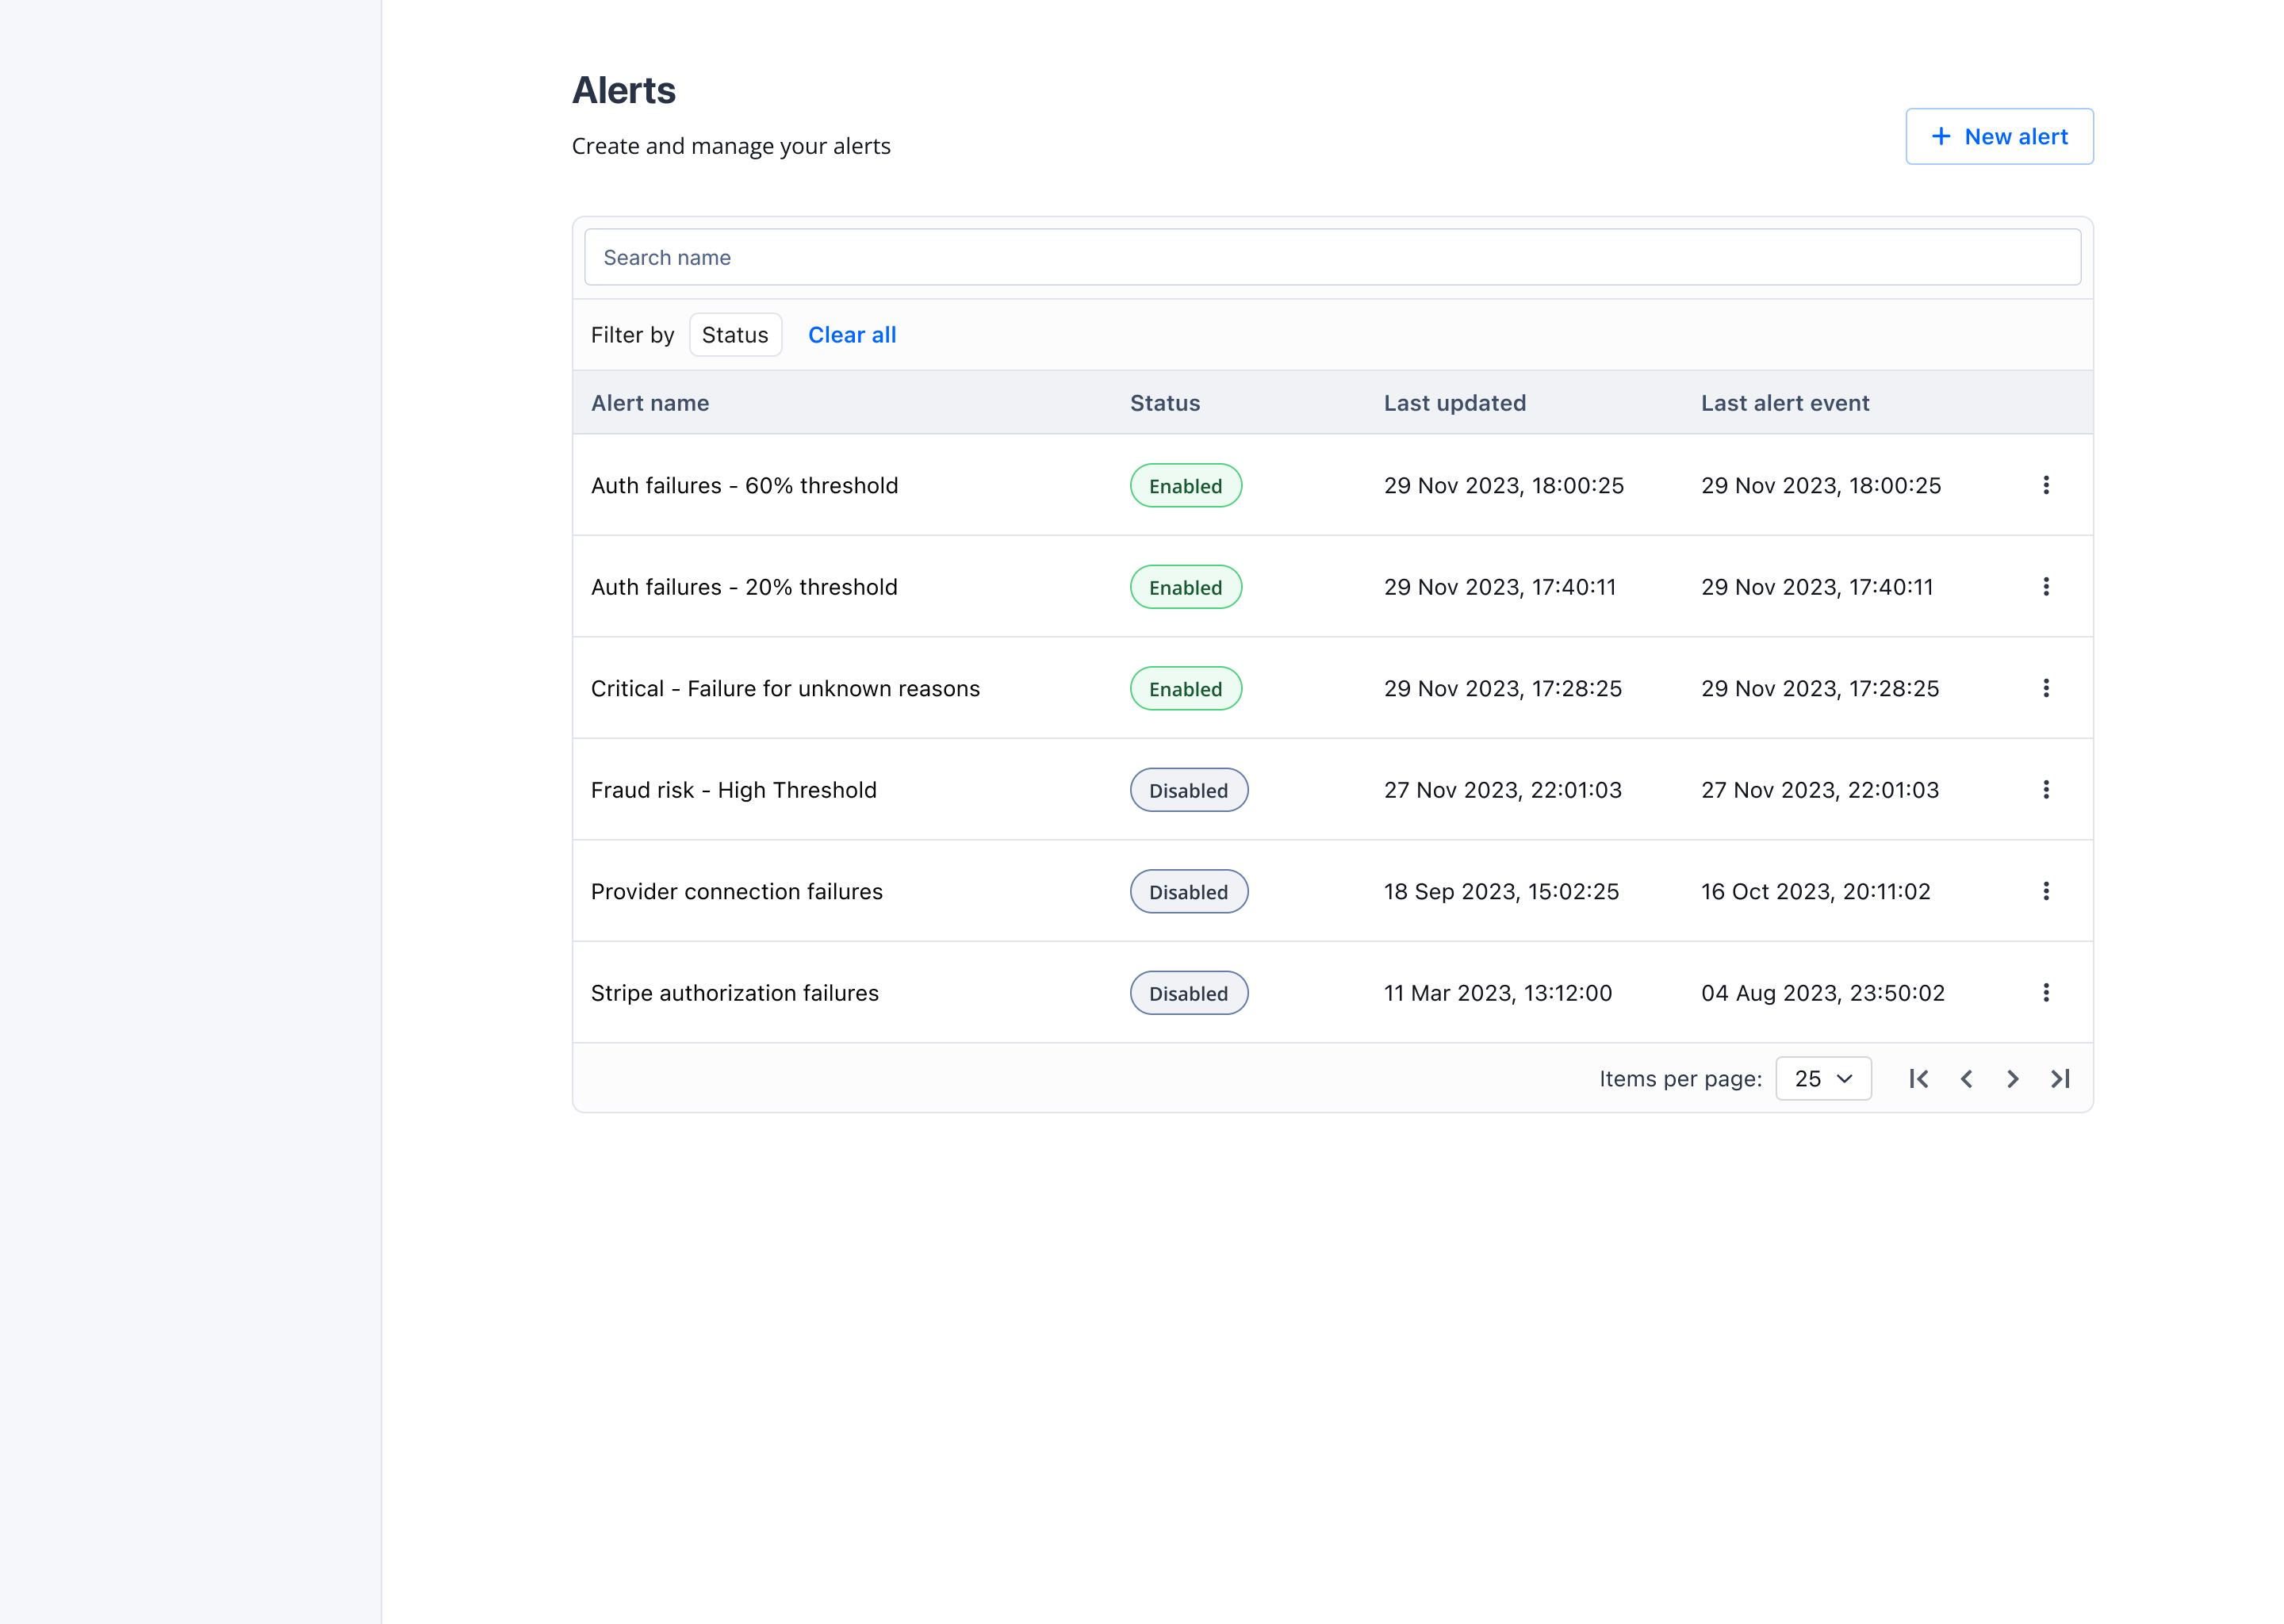Jump to last page of alerts

point(2060,1079)
